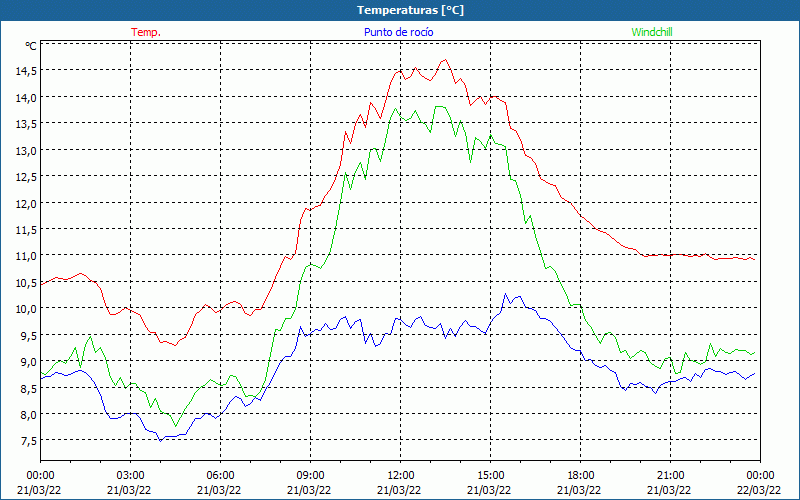Click the 15:00 time axis label

click(x=490, y=476)
